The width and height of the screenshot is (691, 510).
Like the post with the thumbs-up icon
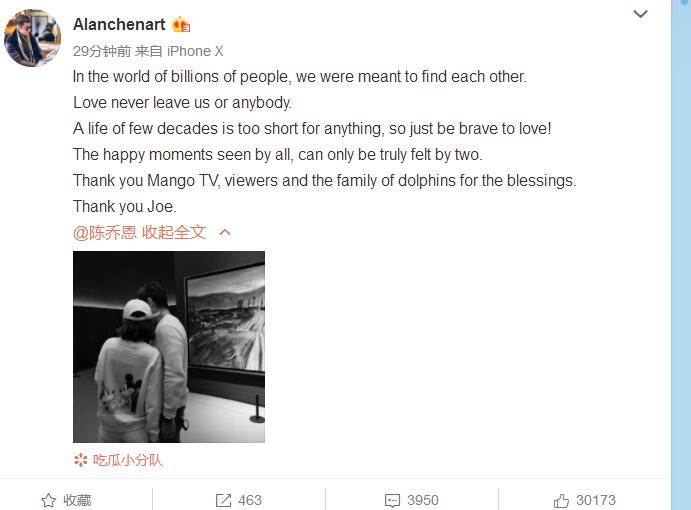pyautogui.click(x=561, y=500)
